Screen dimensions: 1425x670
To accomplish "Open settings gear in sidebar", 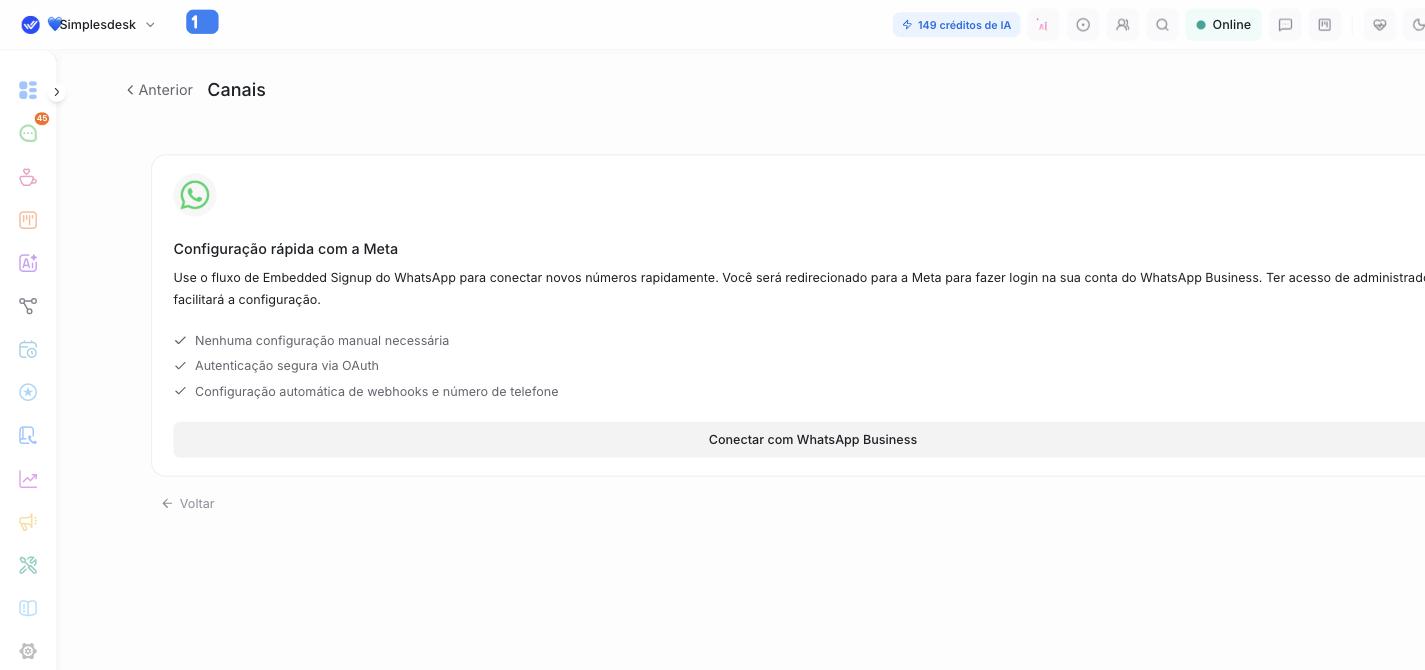I will pos(28,651).
